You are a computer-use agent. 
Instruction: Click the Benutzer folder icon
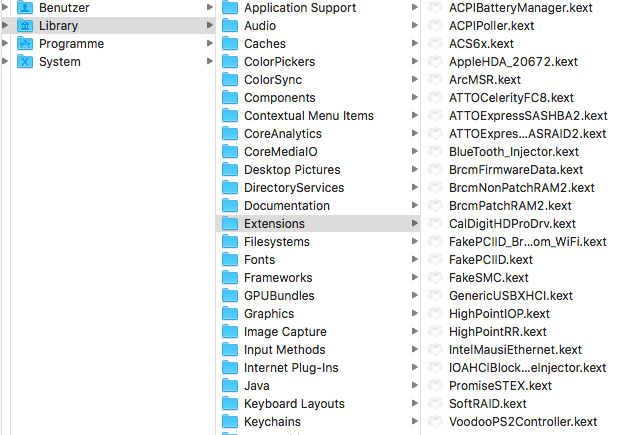tap(25, 7)
